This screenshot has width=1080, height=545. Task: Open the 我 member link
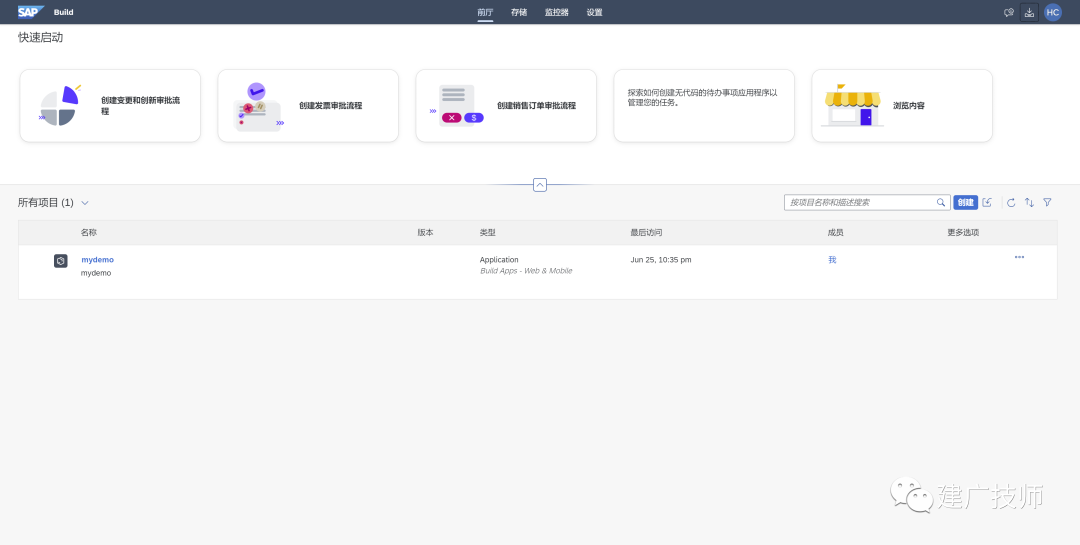click(x=832, y=260)
